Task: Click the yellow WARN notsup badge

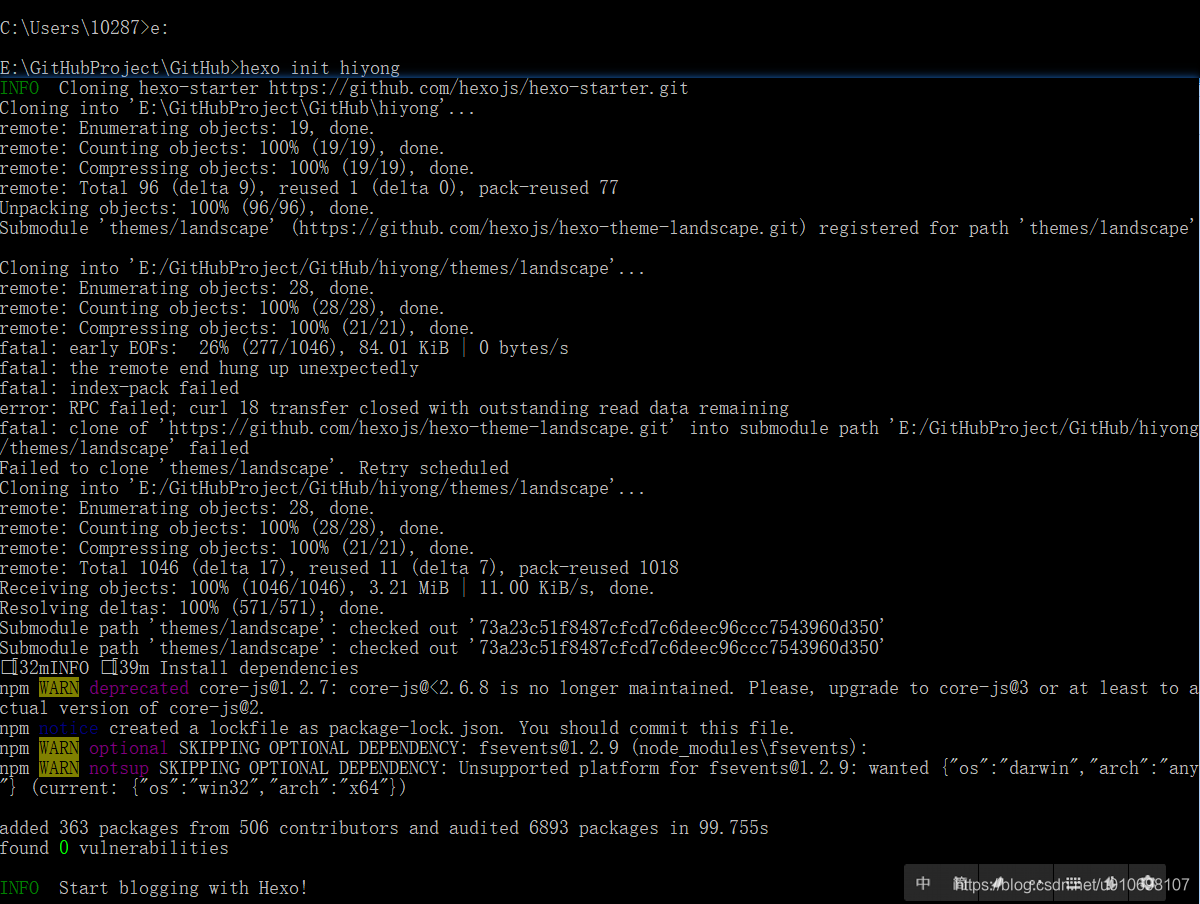Action: pyautogui.click(x=57, y=767)
